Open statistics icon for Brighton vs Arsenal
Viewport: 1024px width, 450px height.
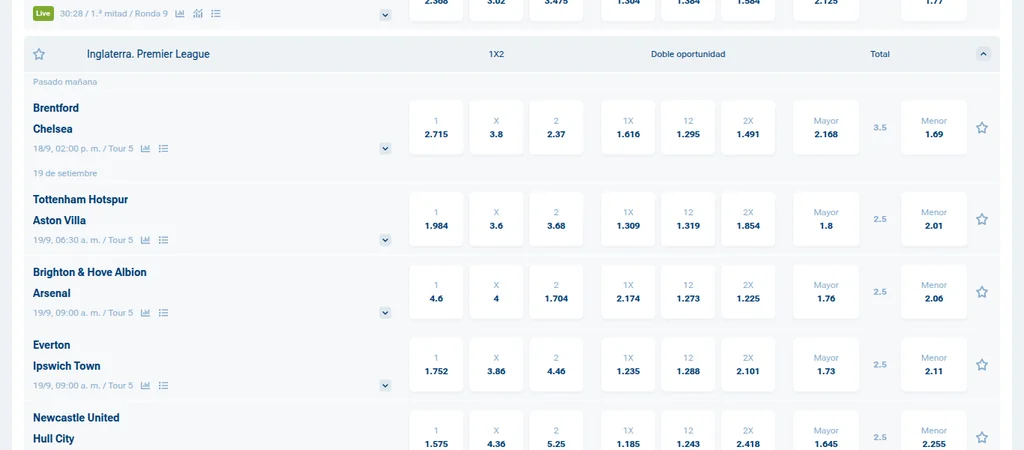[146, 313]
